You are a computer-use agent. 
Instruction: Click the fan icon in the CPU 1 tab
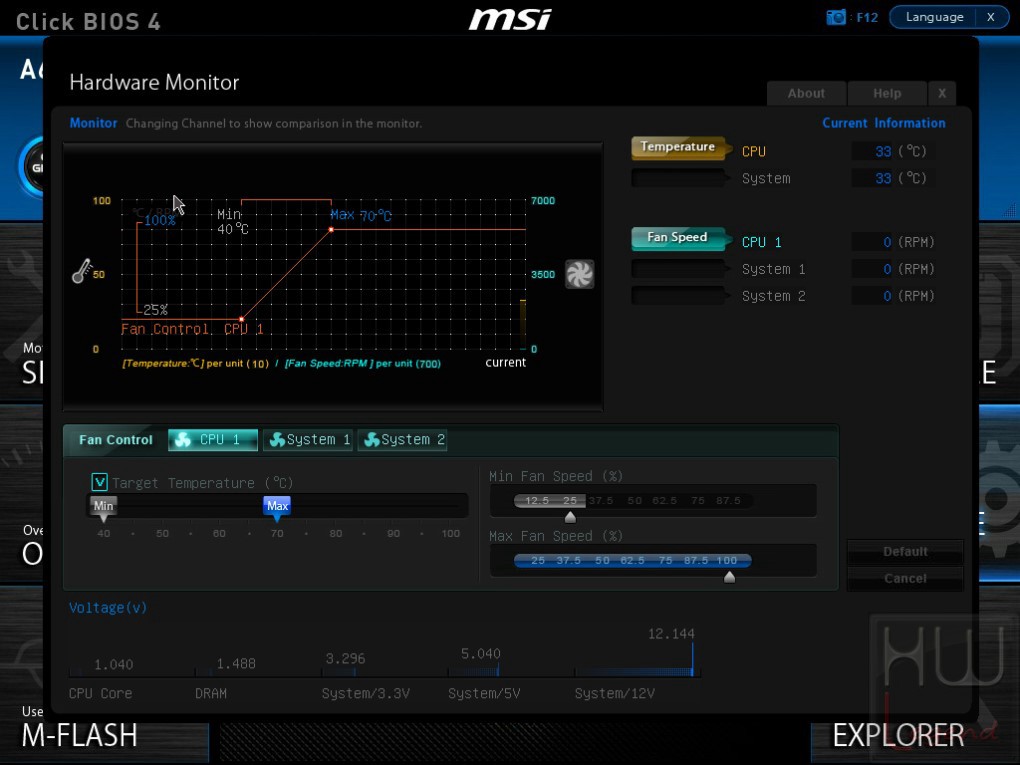183,440
